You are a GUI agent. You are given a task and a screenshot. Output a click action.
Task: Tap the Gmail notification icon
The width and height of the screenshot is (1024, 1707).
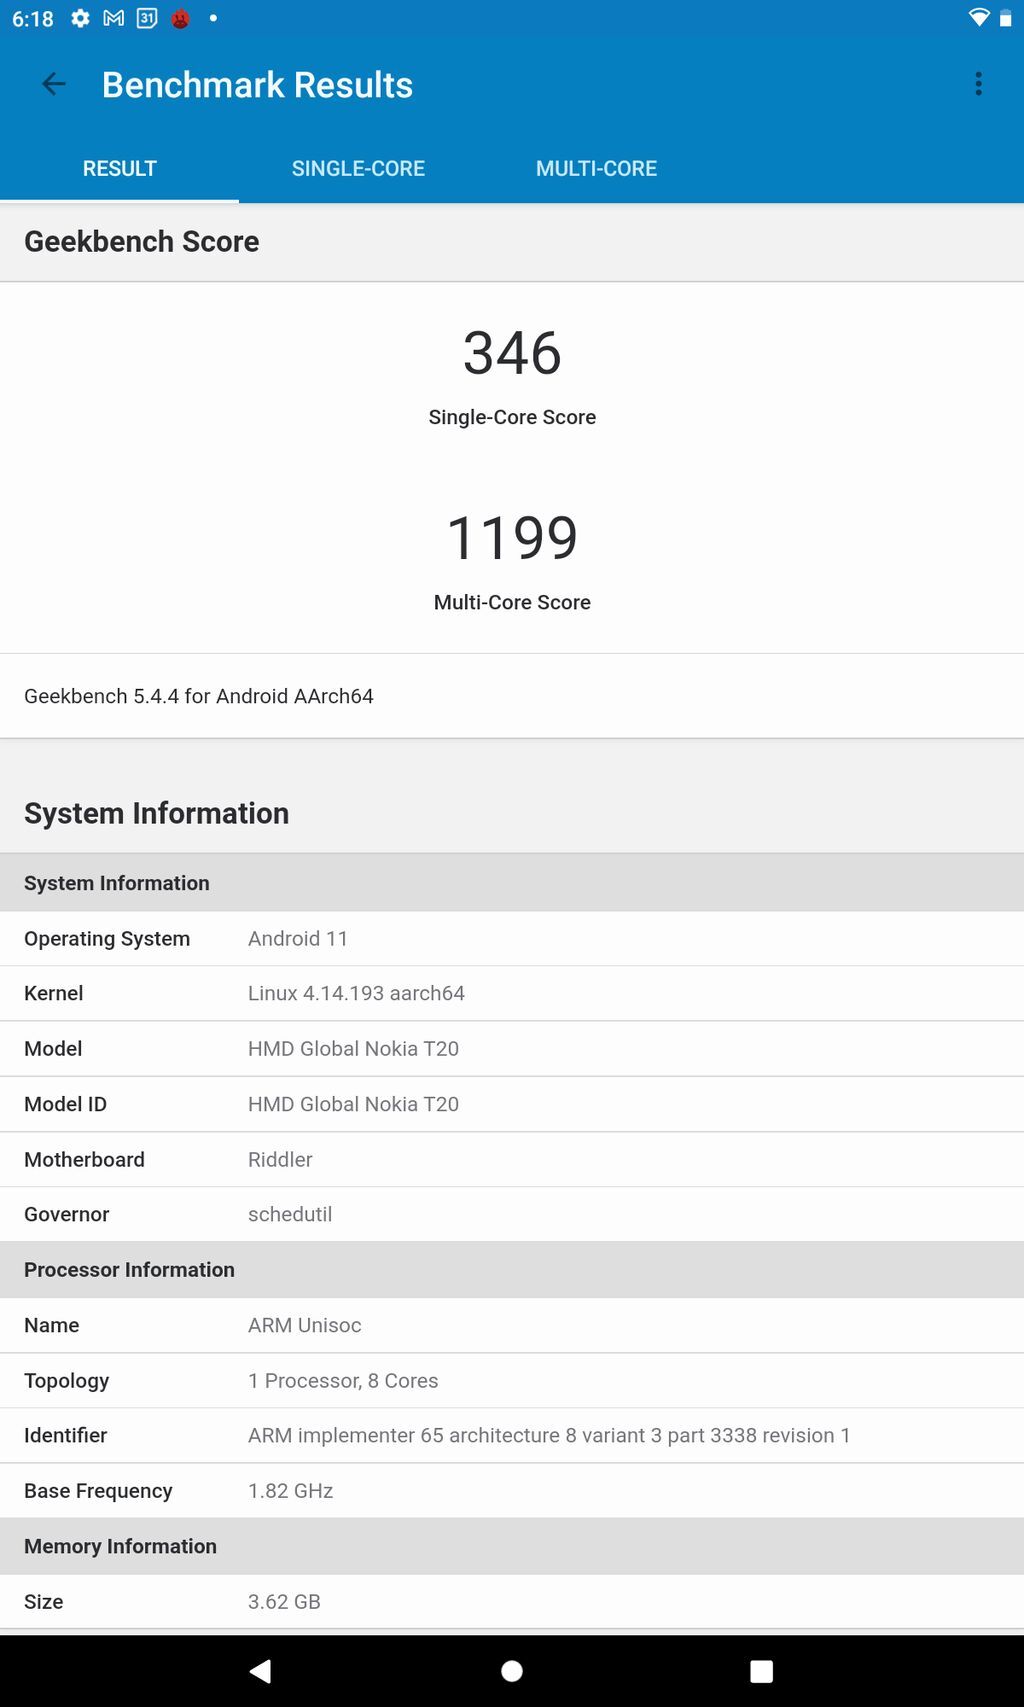click(x=114, y=19)
